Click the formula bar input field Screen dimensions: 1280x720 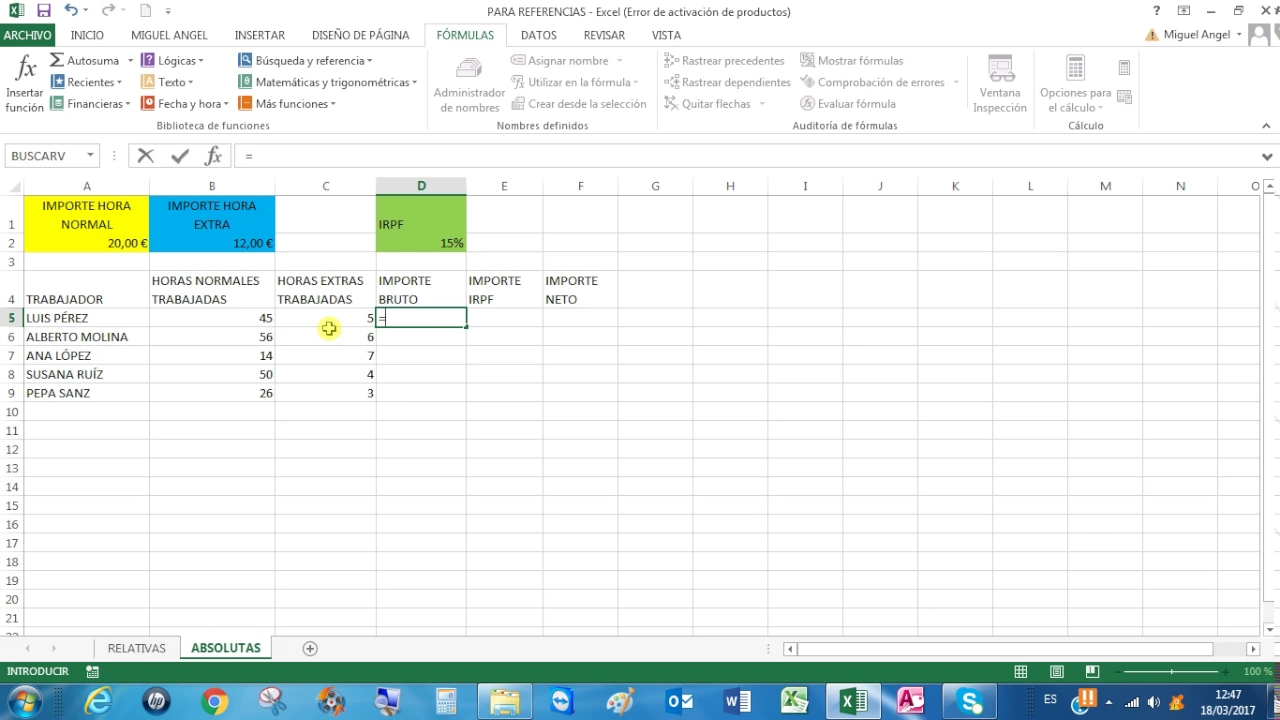tap(745, 156)
